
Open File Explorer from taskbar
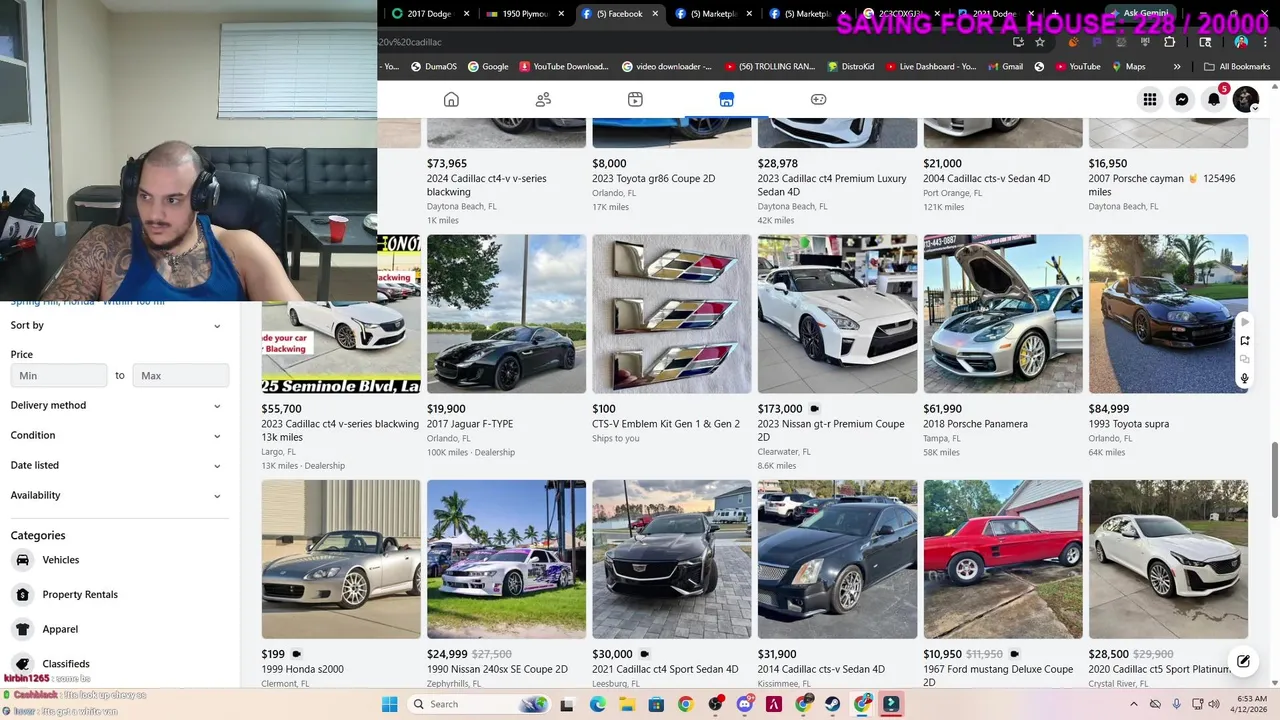pyautogui.click(x=626, y=704)
